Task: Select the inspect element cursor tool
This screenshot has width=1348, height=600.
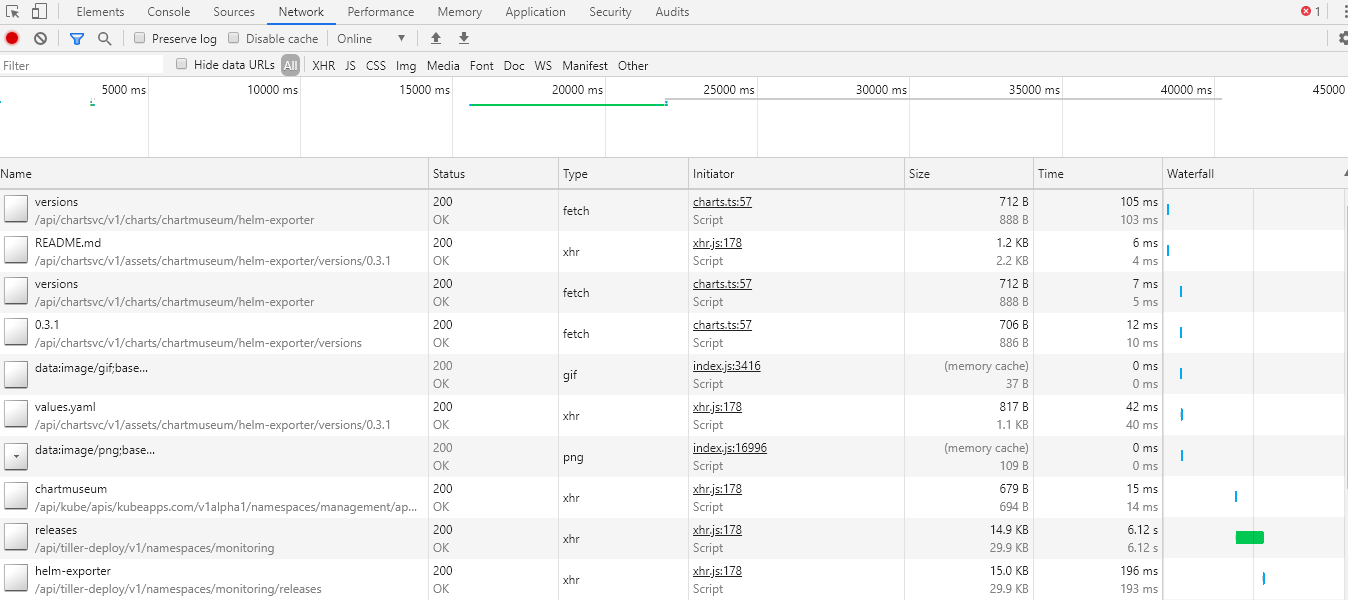Action: coord(14,11)
